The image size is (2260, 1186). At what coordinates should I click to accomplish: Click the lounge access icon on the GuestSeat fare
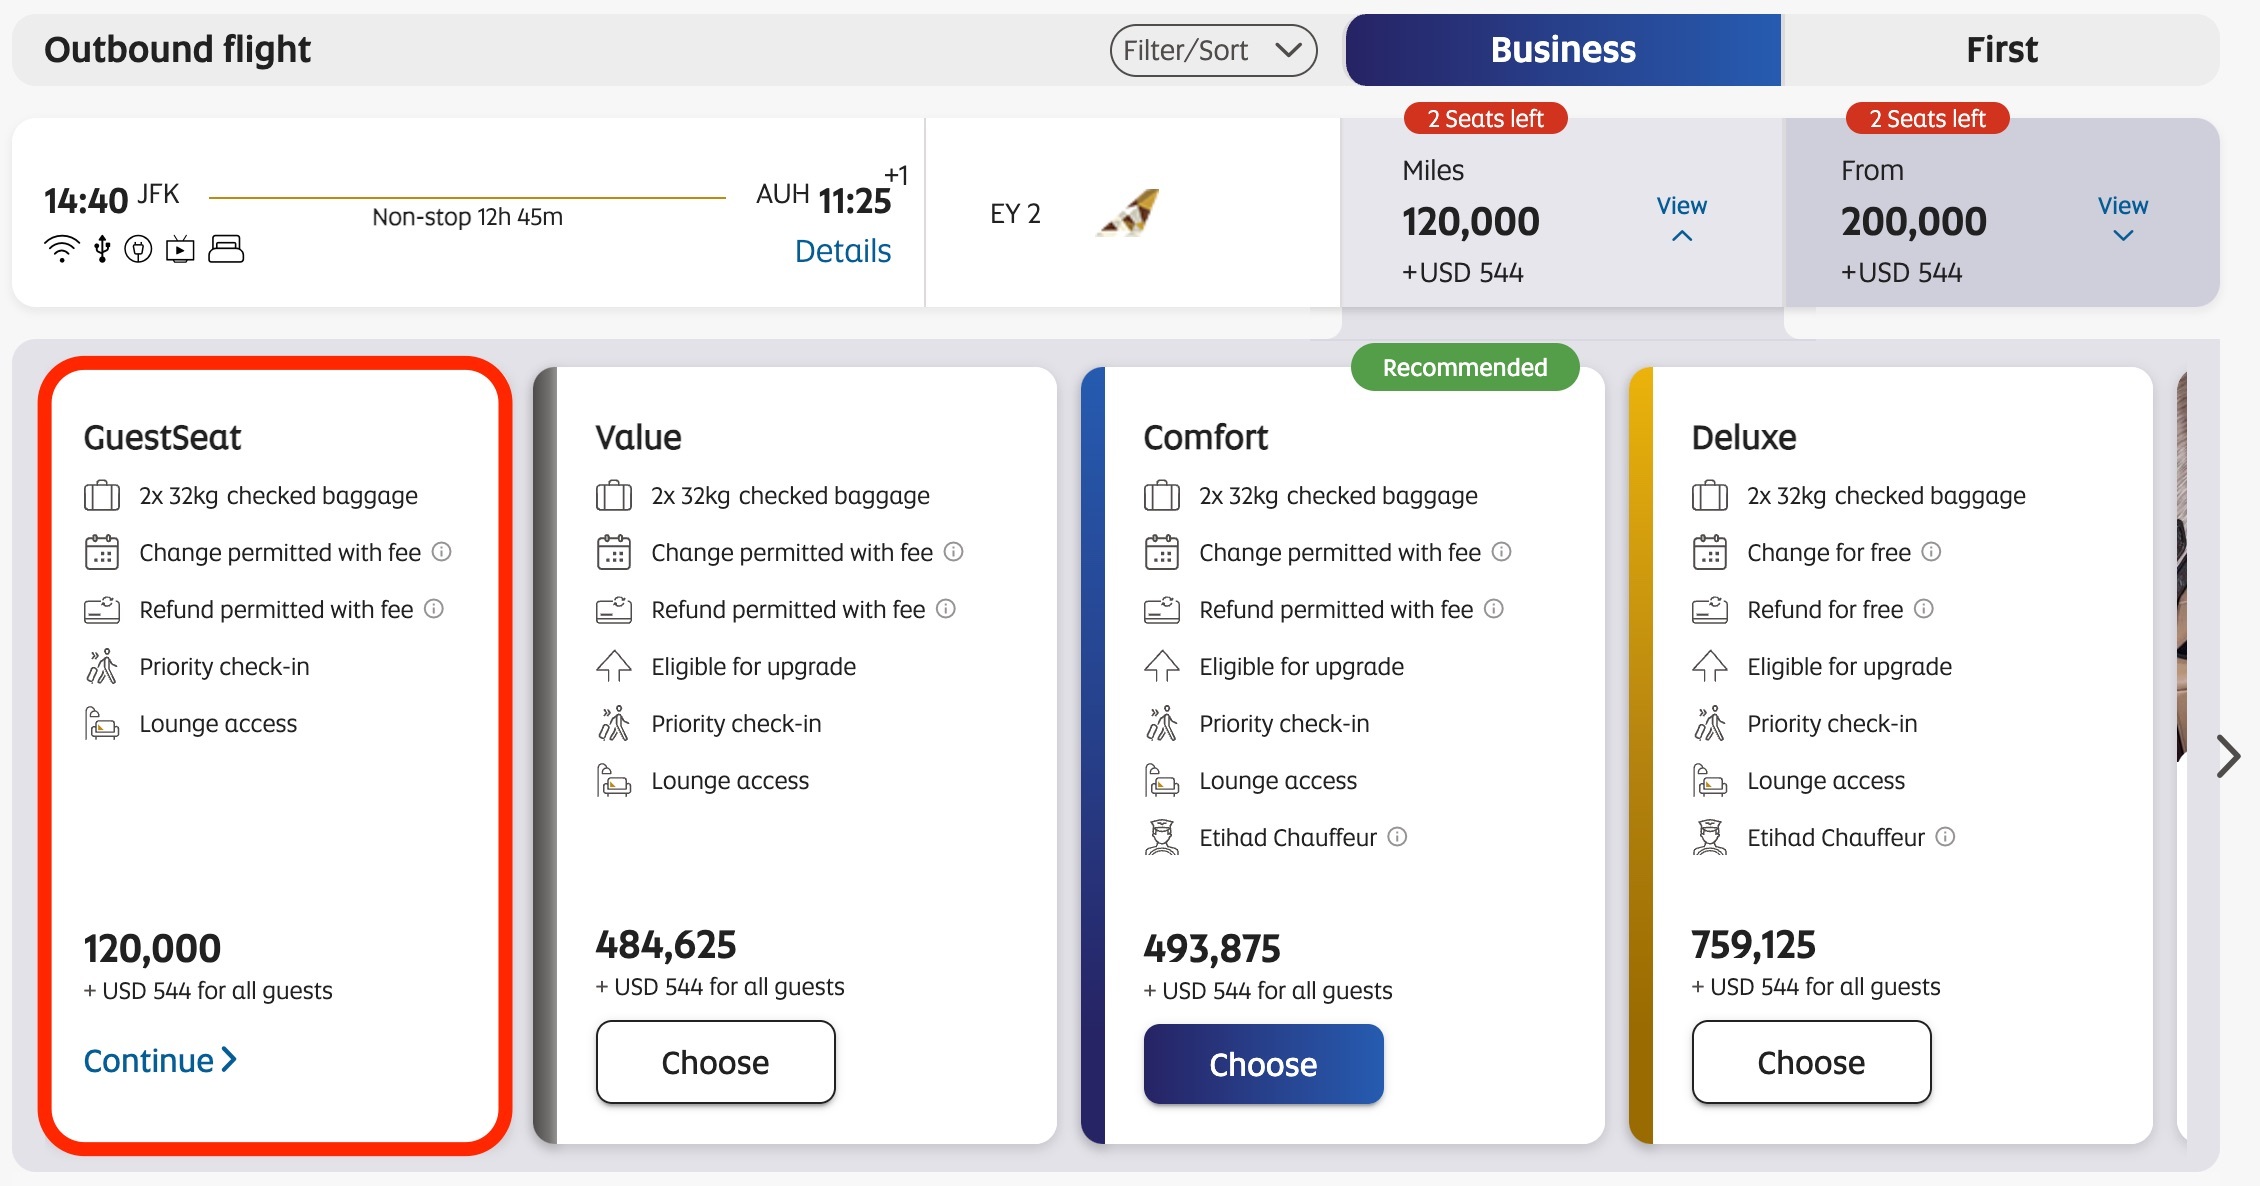tap(99, 722)
